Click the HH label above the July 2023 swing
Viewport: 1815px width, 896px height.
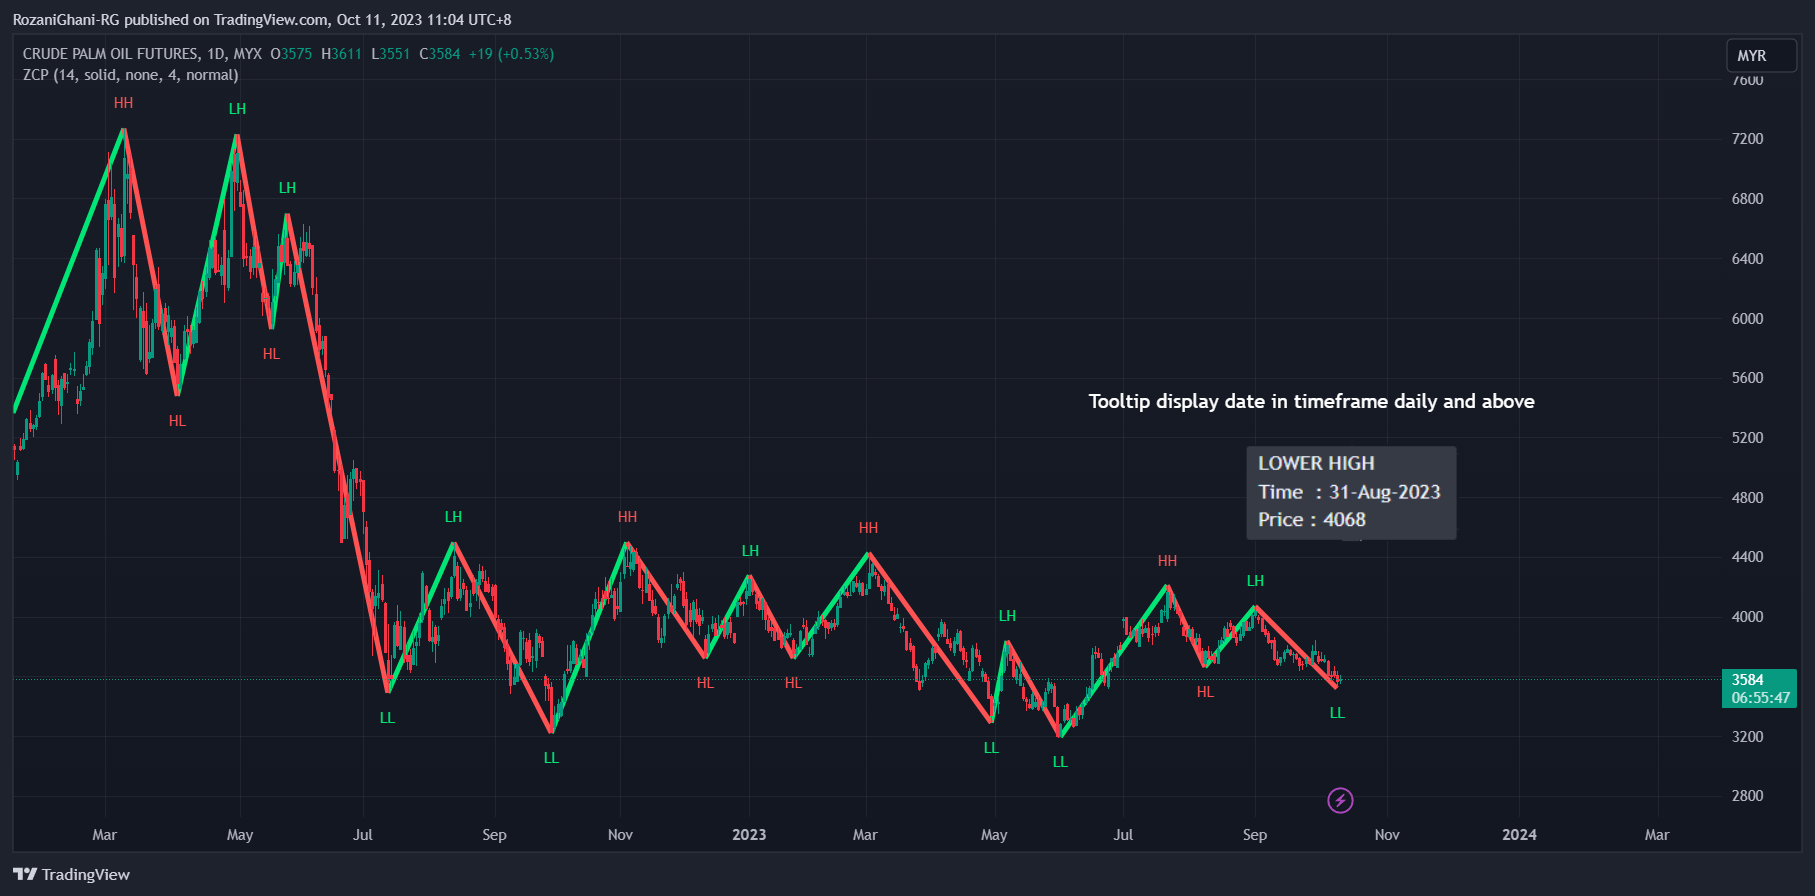point(1167,561)
